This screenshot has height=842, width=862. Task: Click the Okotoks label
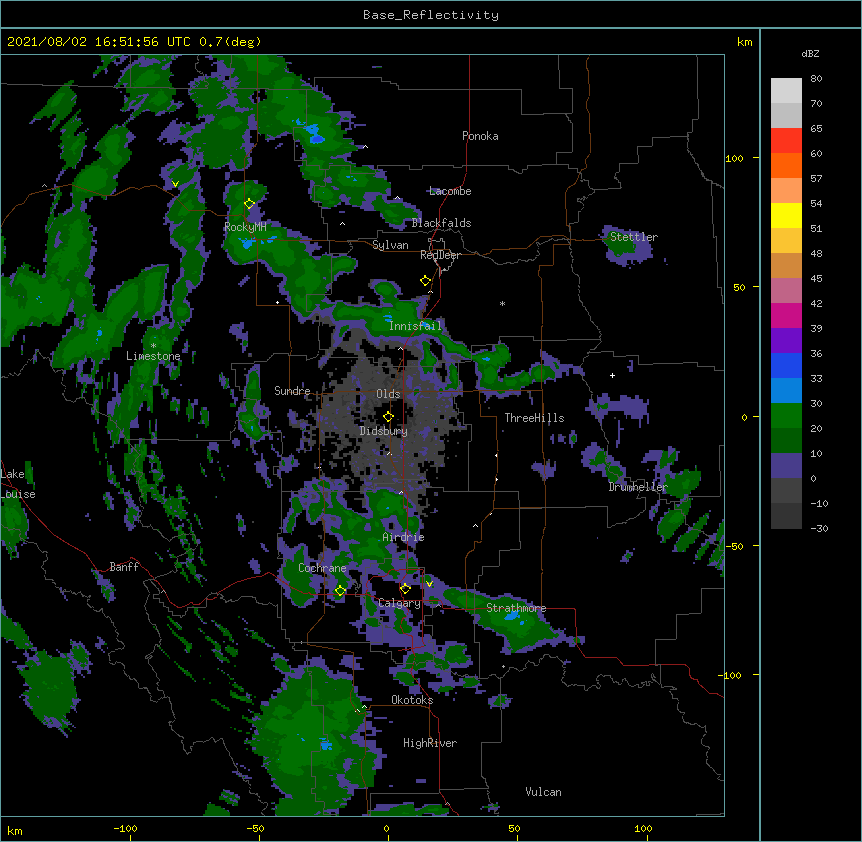412,700
